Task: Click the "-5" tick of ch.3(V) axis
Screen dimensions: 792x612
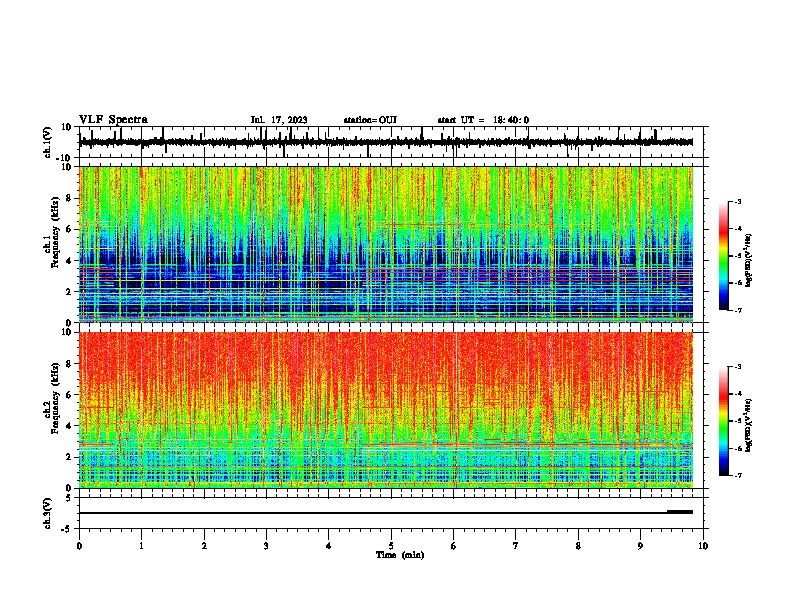Action: coord(67,529)
